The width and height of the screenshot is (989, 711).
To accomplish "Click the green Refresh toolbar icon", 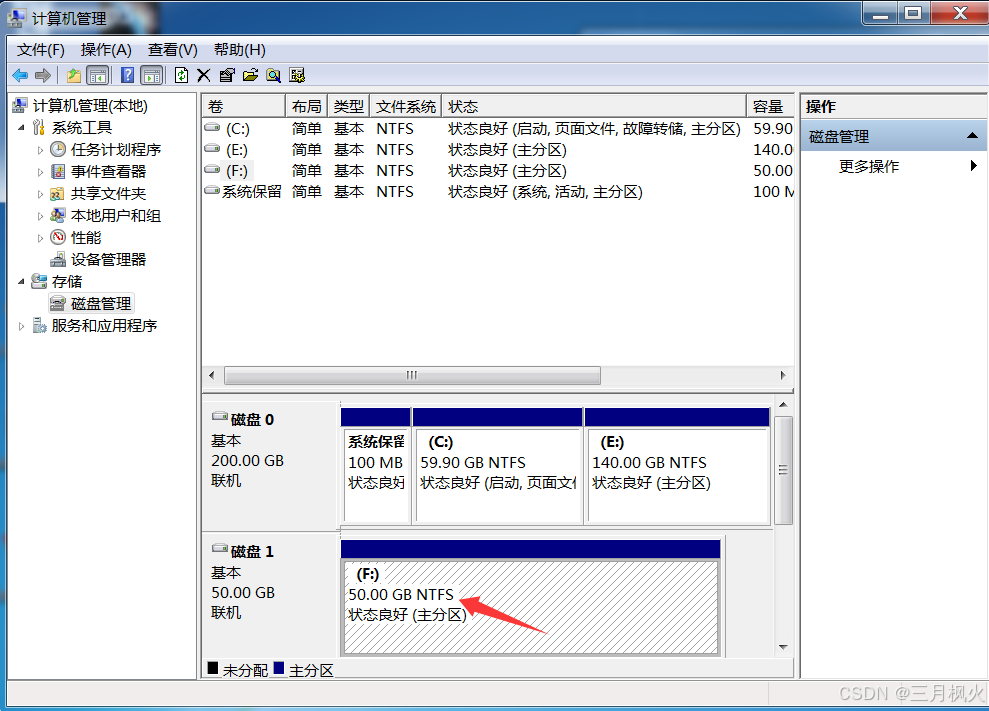I will click(x=182, y=76).
